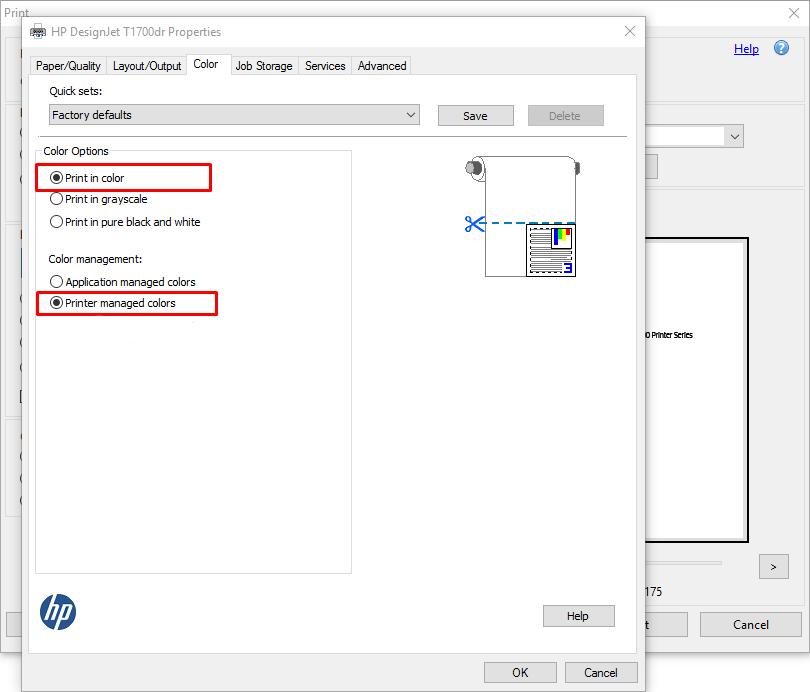
Task: Click the paper roll preview image
Action: point(522,216)
